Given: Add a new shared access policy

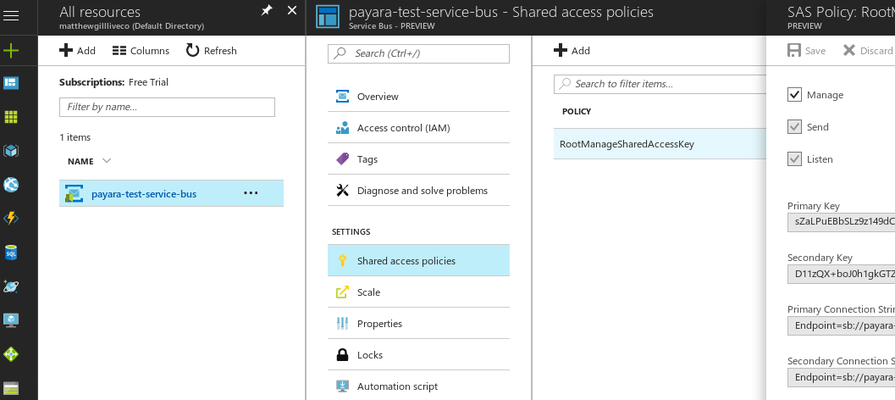Looking at the screenshot, I should [572, 51].
